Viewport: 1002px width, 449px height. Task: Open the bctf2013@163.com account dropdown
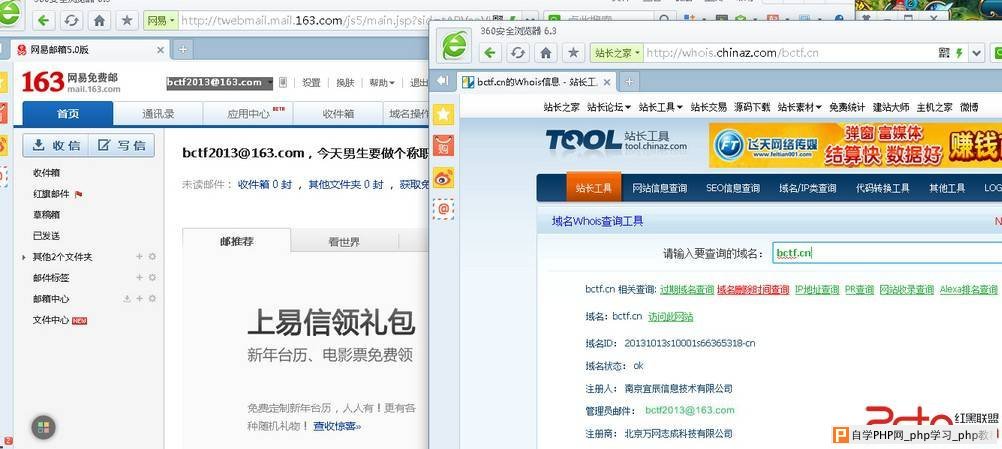[x=270, y=82]
